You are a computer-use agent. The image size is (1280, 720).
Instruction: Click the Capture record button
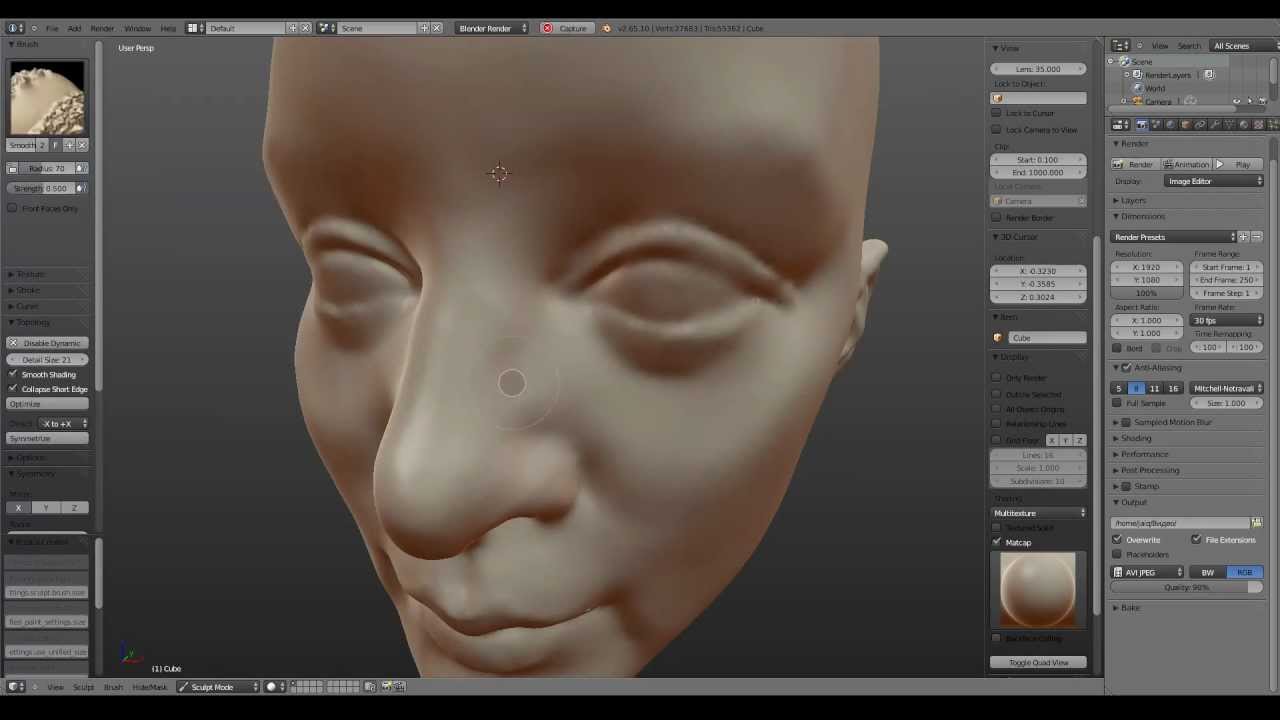(x=565, y=28)
